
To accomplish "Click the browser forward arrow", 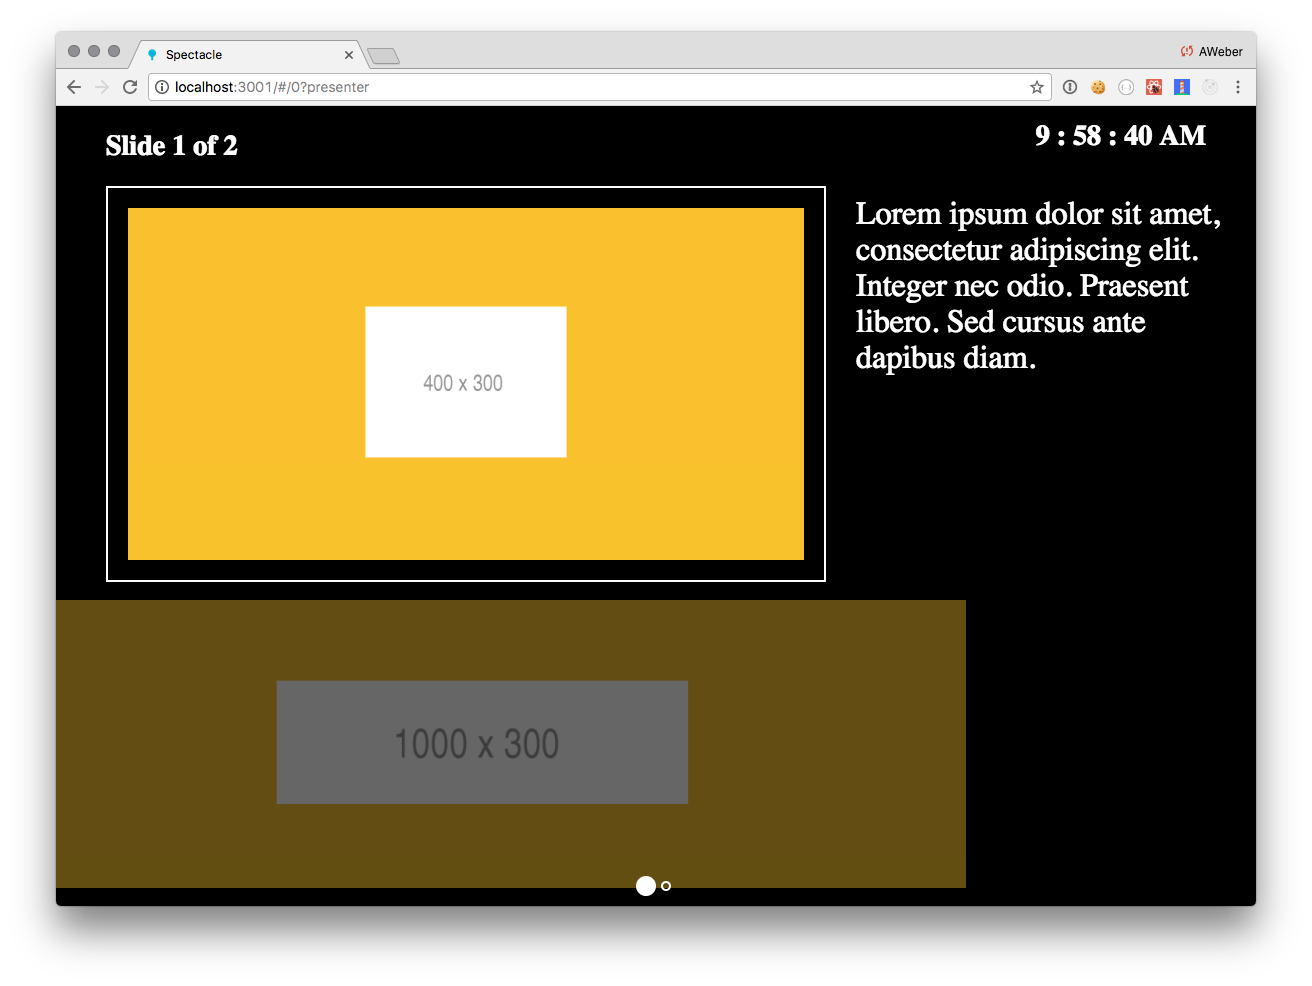I will [102, 87].
